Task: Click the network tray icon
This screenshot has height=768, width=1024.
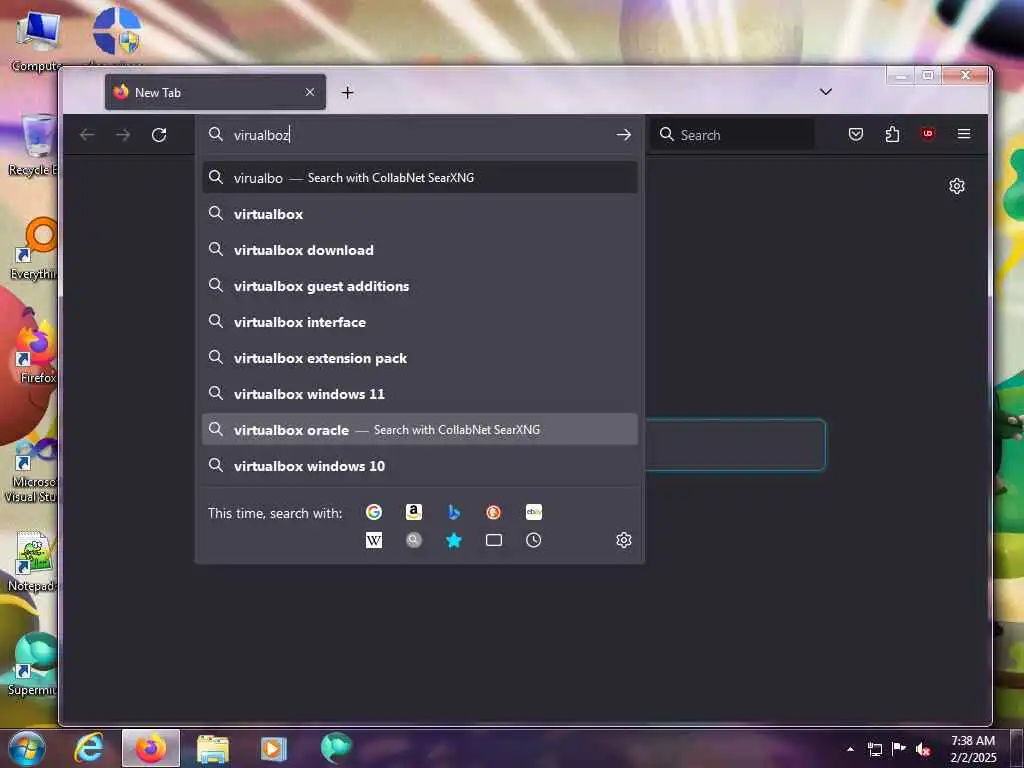Action: click(875, 749)
